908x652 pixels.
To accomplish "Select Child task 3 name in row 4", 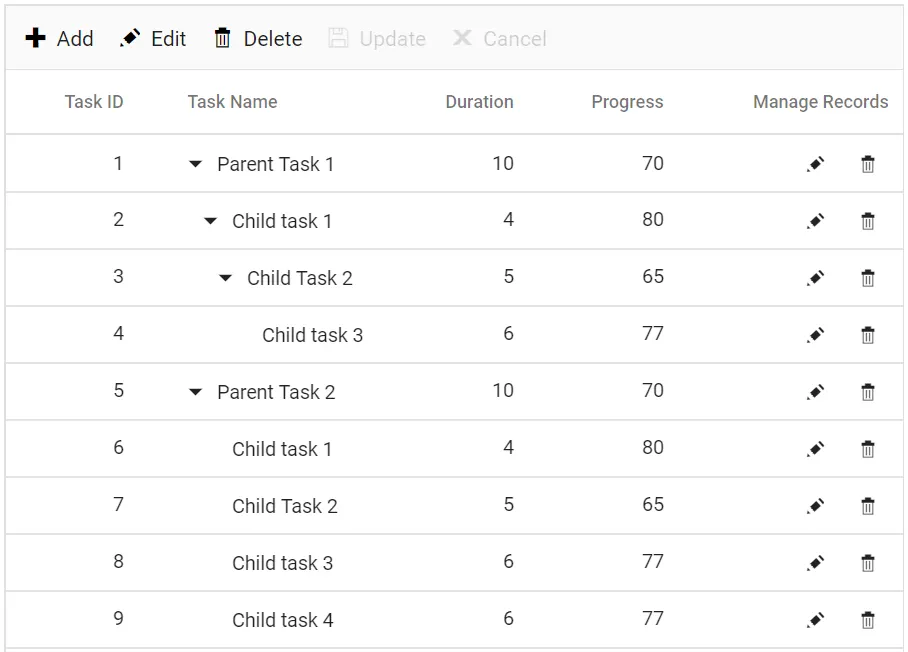I will [313, 335].
